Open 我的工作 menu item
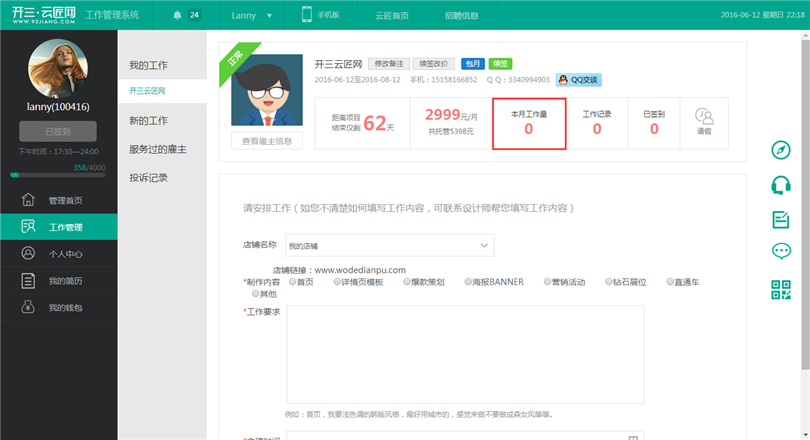This screenshot has width=810, height=440. click(148, 65)
